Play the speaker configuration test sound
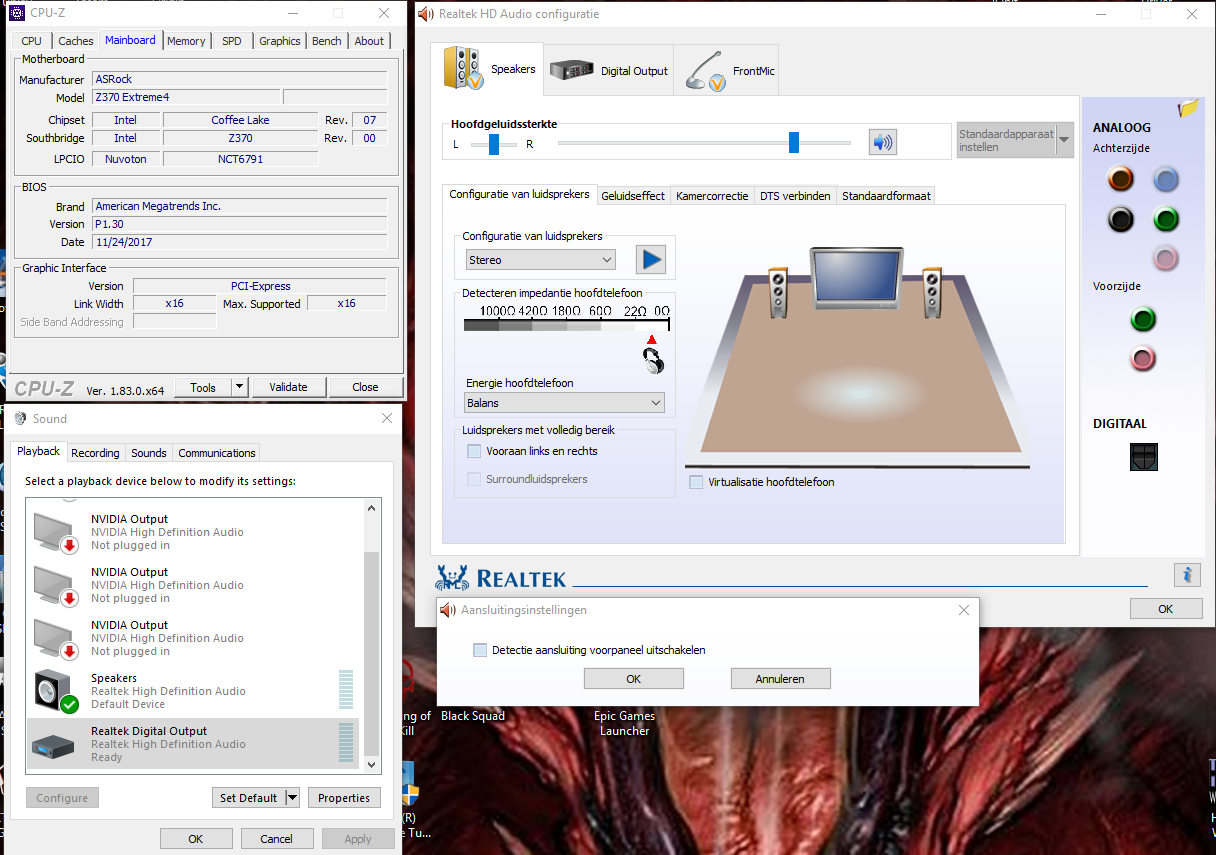The height and width of the screenshot is (855, 1216). pos(650,260)
